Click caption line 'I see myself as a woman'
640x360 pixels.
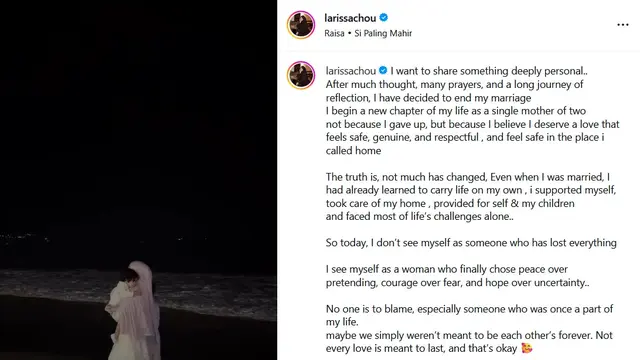(x=447, y=269)
